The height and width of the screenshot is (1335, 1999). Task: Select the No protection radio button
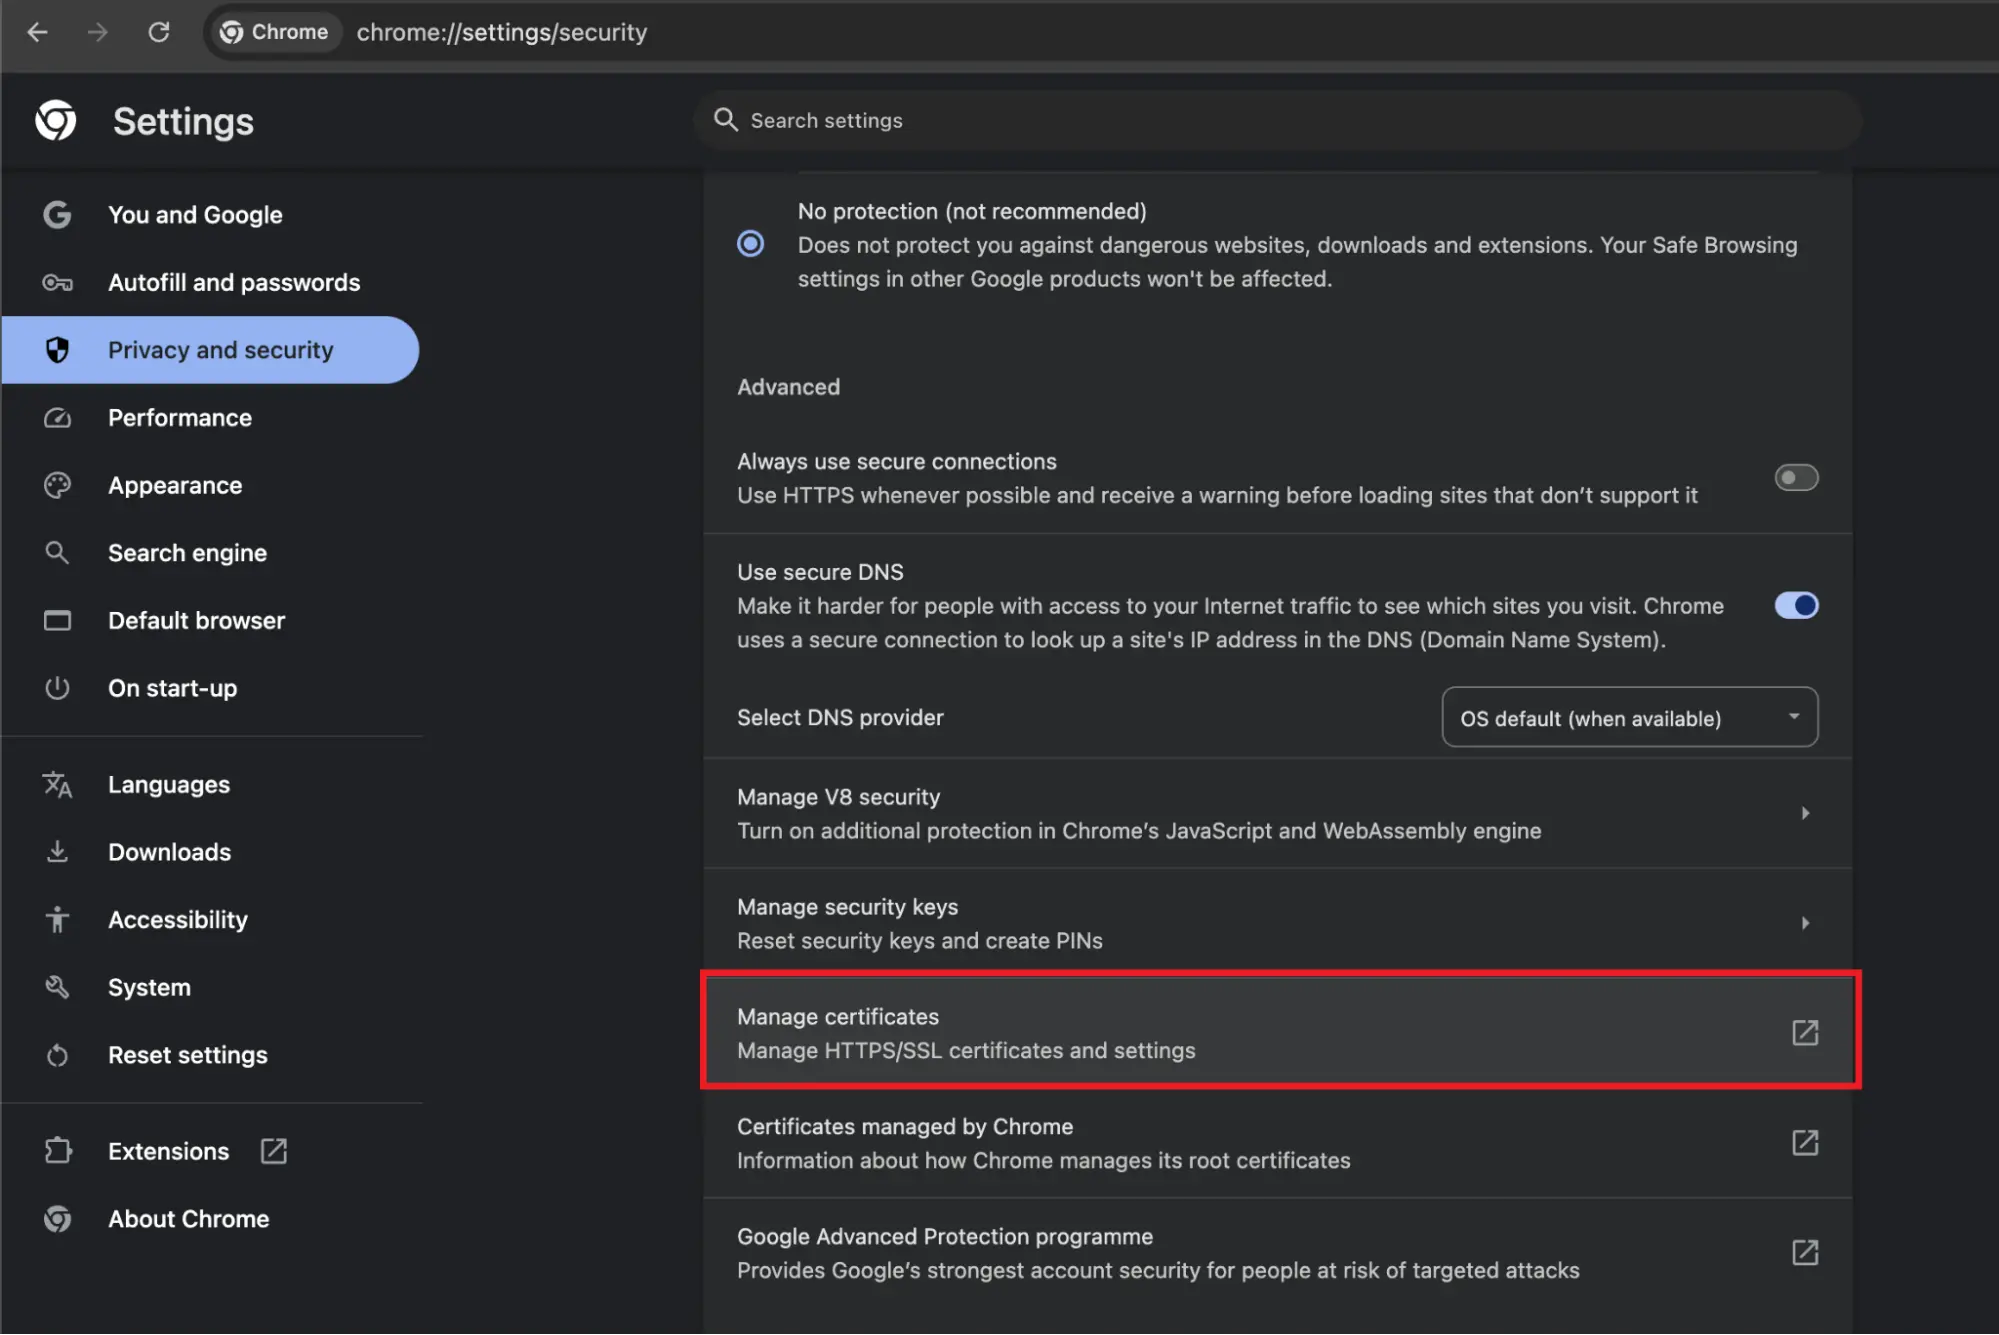point(750,243)
